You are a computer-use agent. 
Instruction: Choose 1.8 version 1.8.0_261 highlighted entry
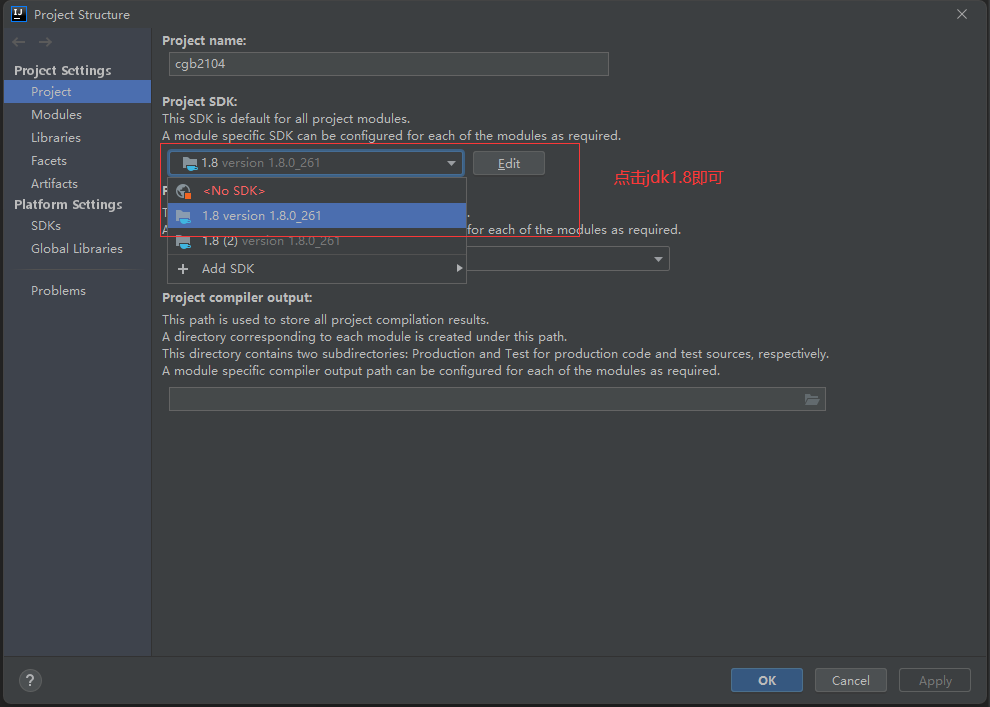click(317, 216)
